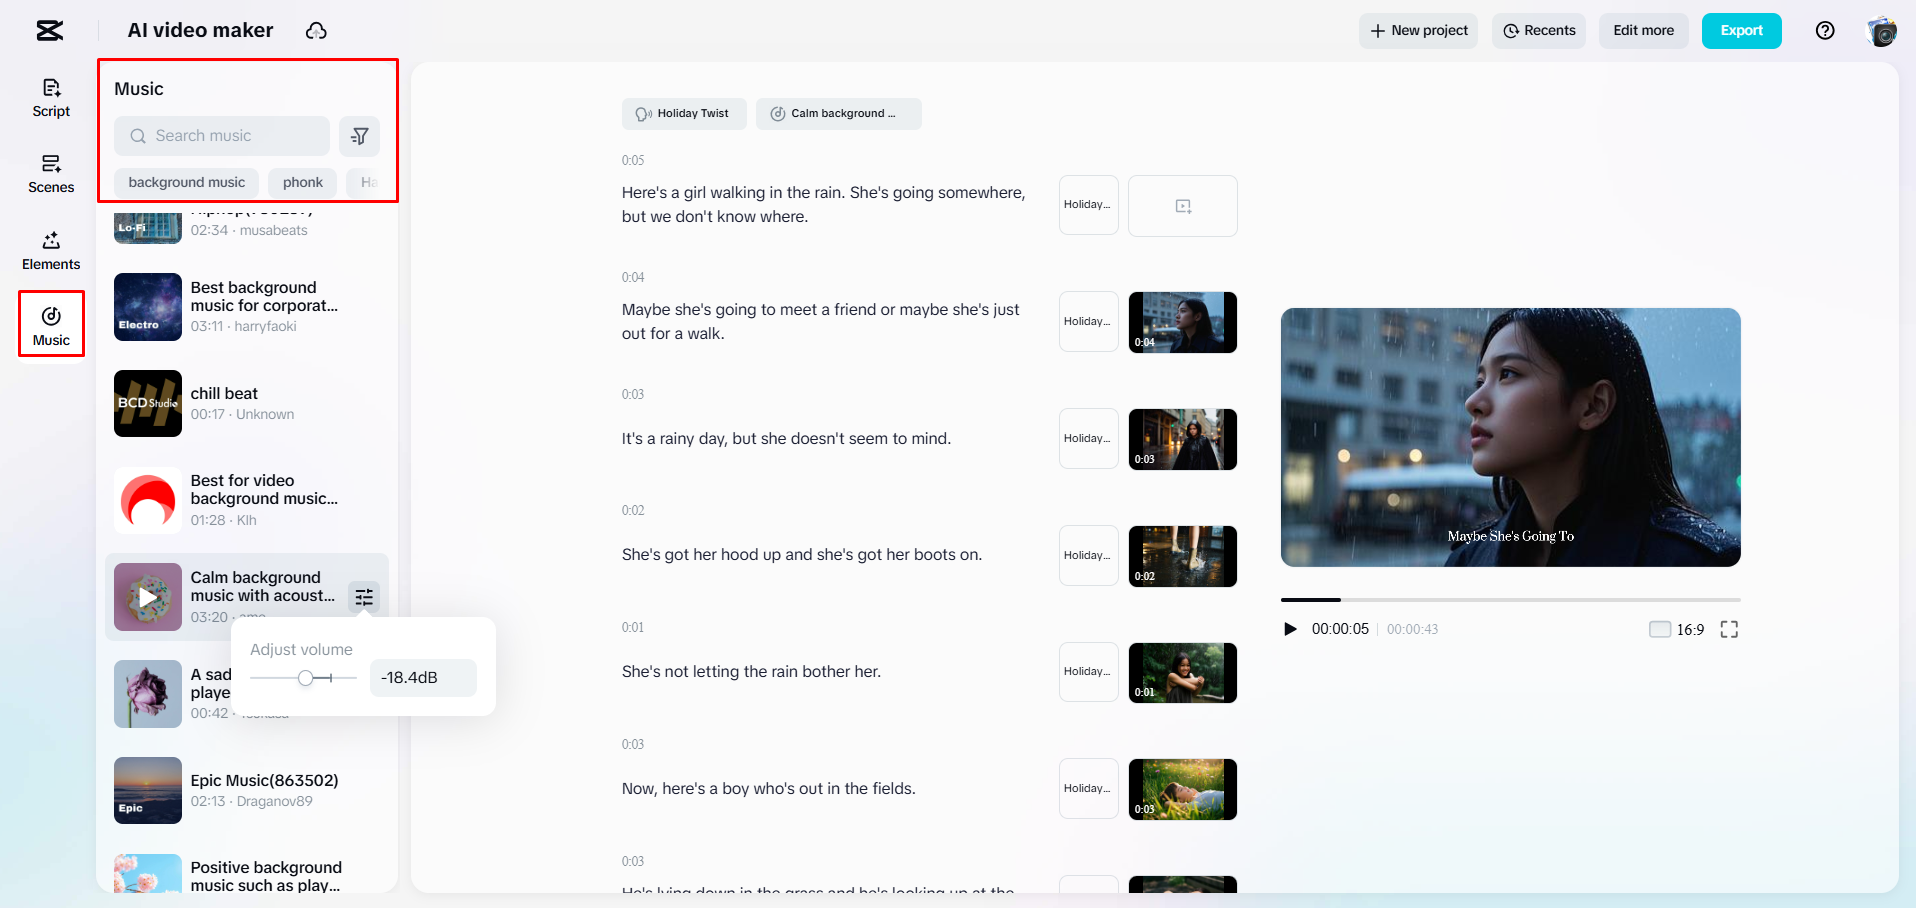Click the cloud save status icon
1916x908 pixels.
pyautogui.click(x=316, y=31)
